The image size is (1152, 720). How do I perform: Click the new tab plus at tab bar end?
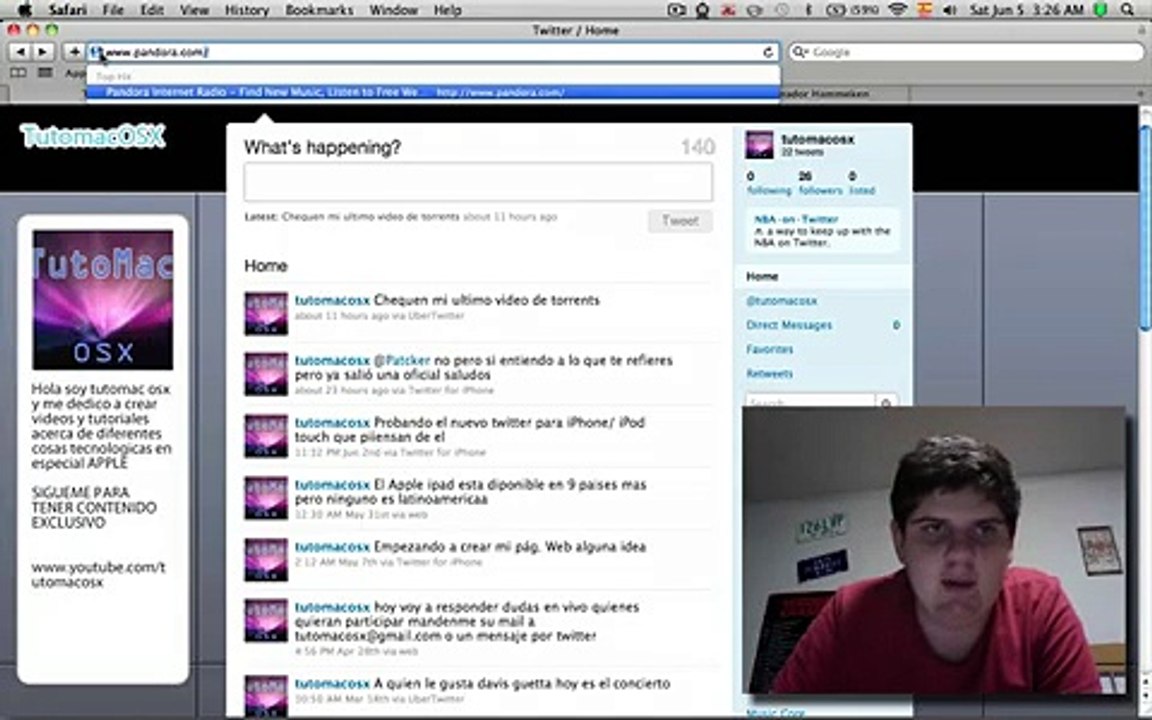click(1140, 94)
